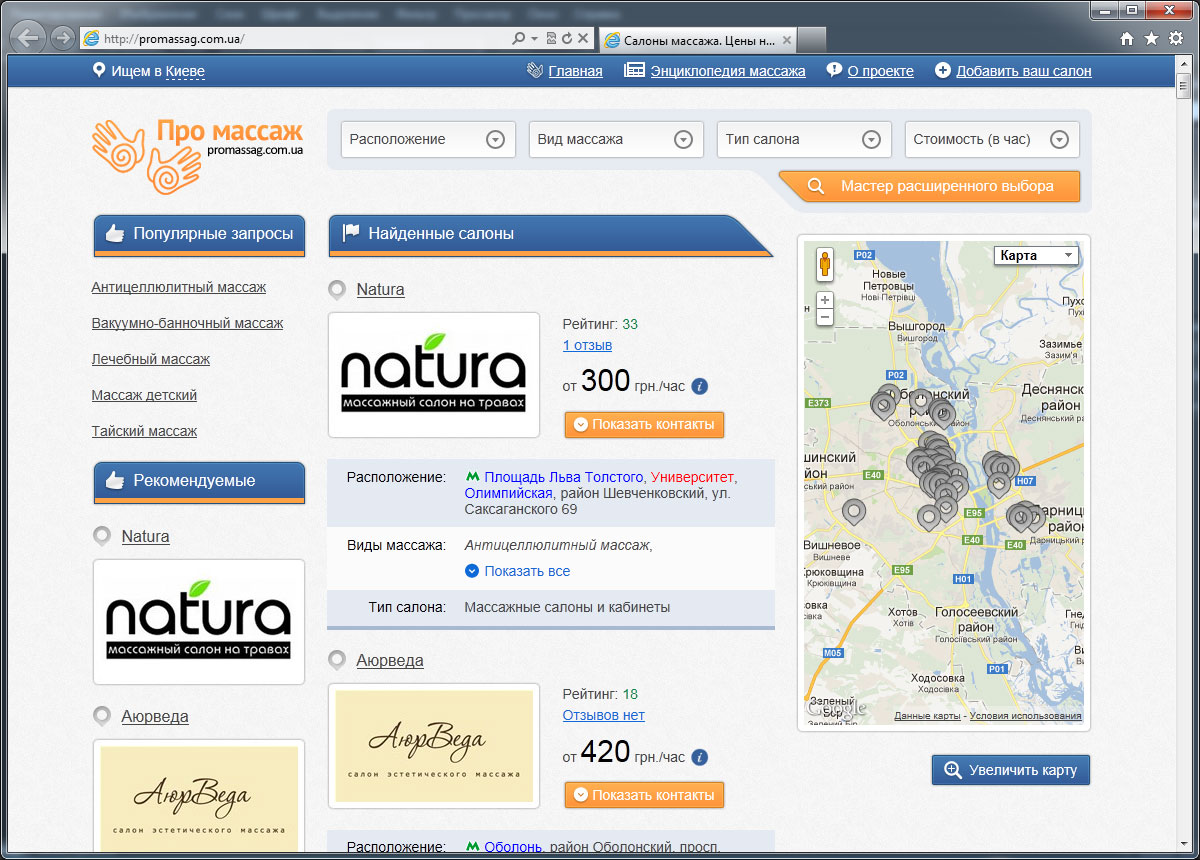Open the Natura logo thumbnail in results
The height and width of the screenshot is (860, 1200).
click(434, 375)
